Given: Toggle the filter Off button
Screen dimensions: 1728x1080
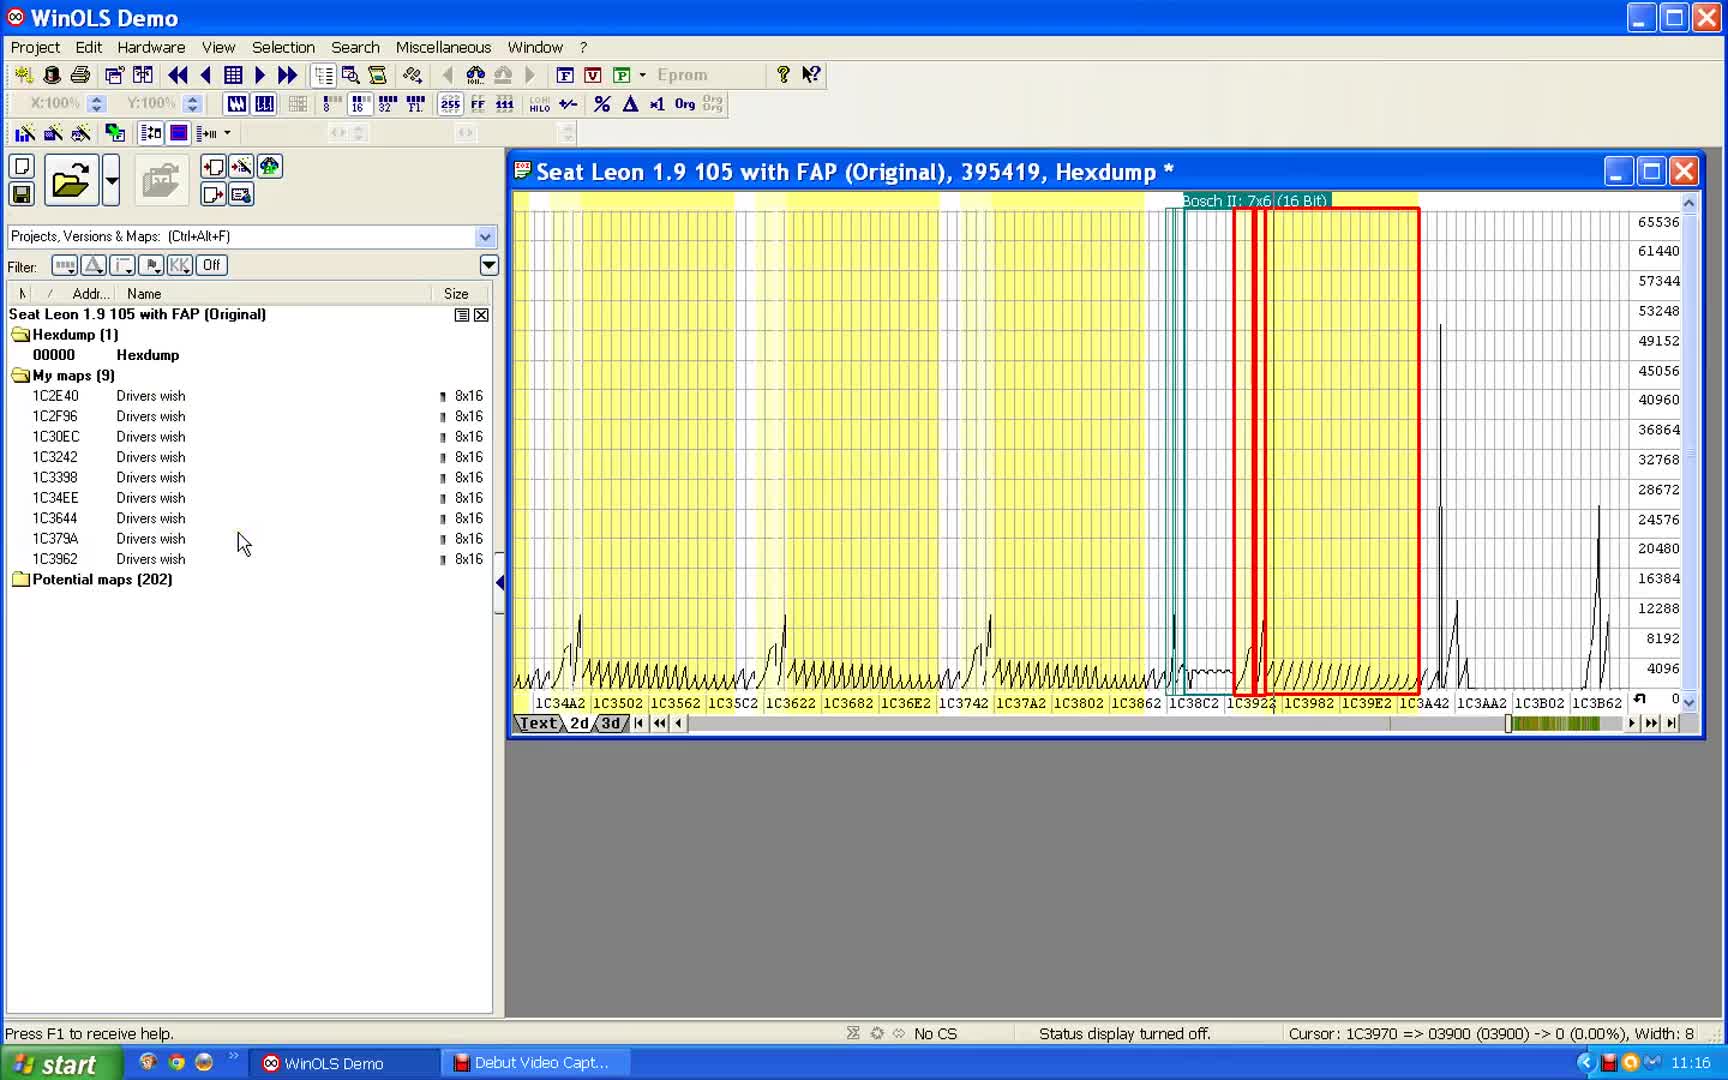Looking at the screenshot, I should tap(211, 265).
